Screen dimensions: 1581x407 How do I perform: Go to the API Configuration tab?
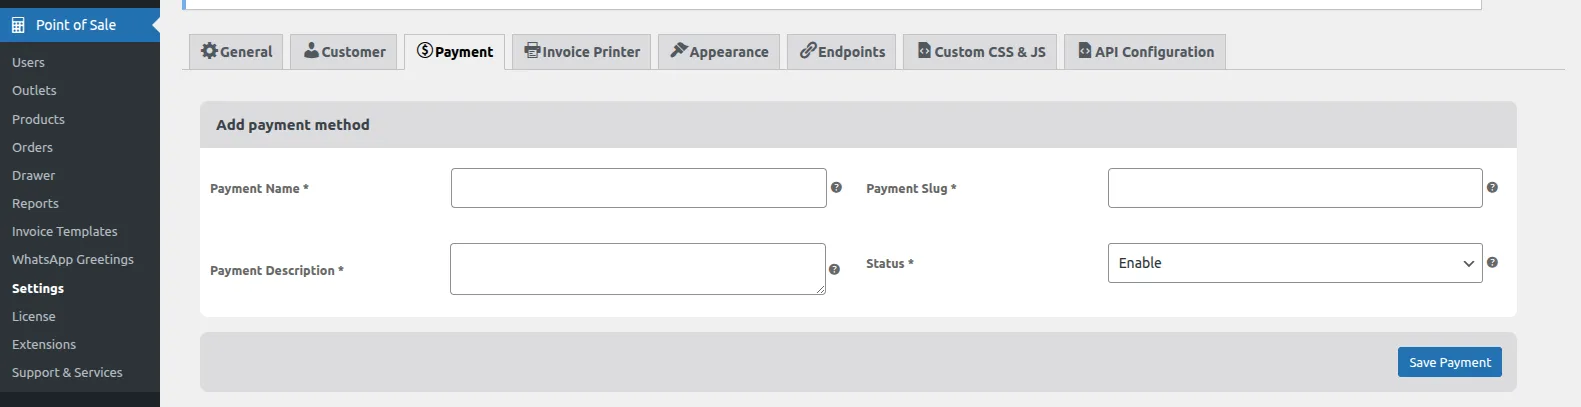[x=1145, y=52]
